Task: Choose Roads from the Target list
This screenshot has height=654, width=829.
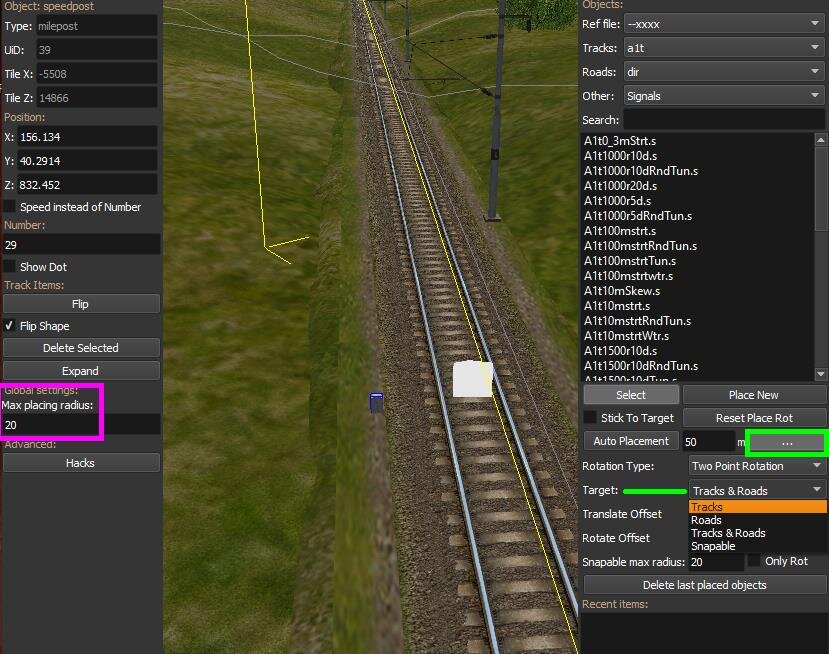Action: [706, 520]
